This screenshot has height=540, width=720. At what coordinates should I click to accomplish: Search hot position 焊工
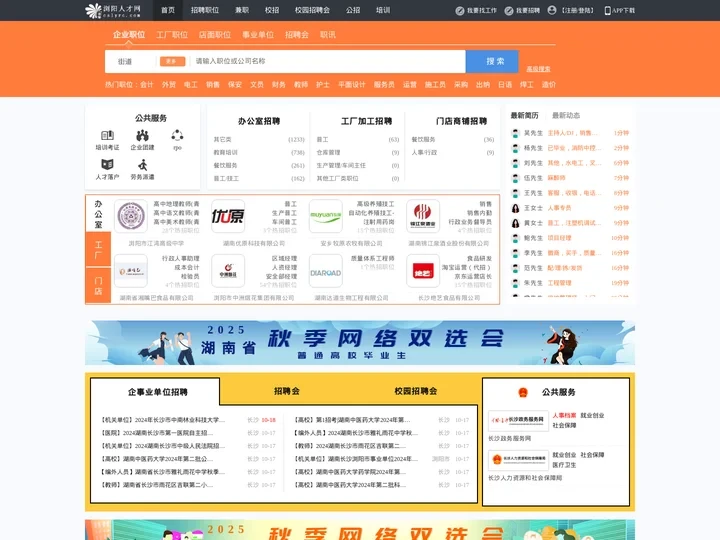tap(527, 84)
